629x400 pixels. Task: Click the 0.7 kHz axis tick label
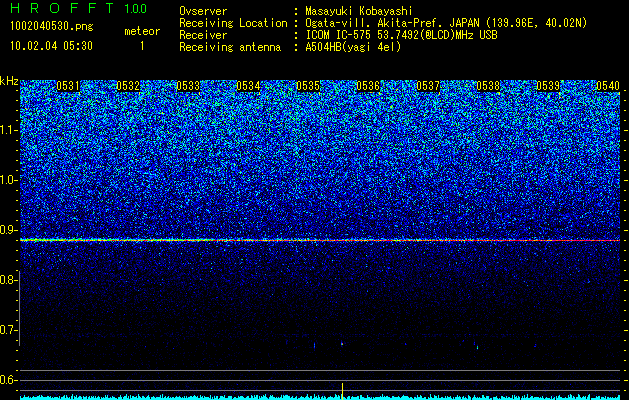pyautogui.click(x=8, y=330)
